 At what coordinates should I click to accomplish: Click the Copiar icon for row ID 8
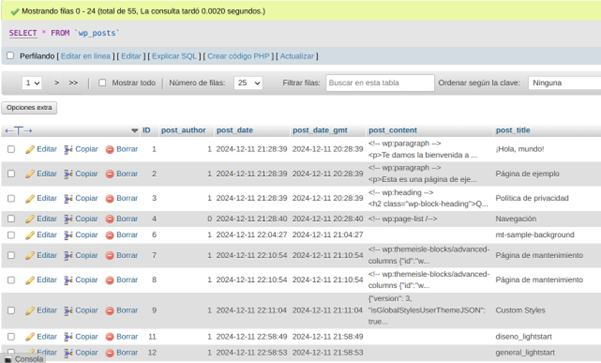tap(68, 280)
